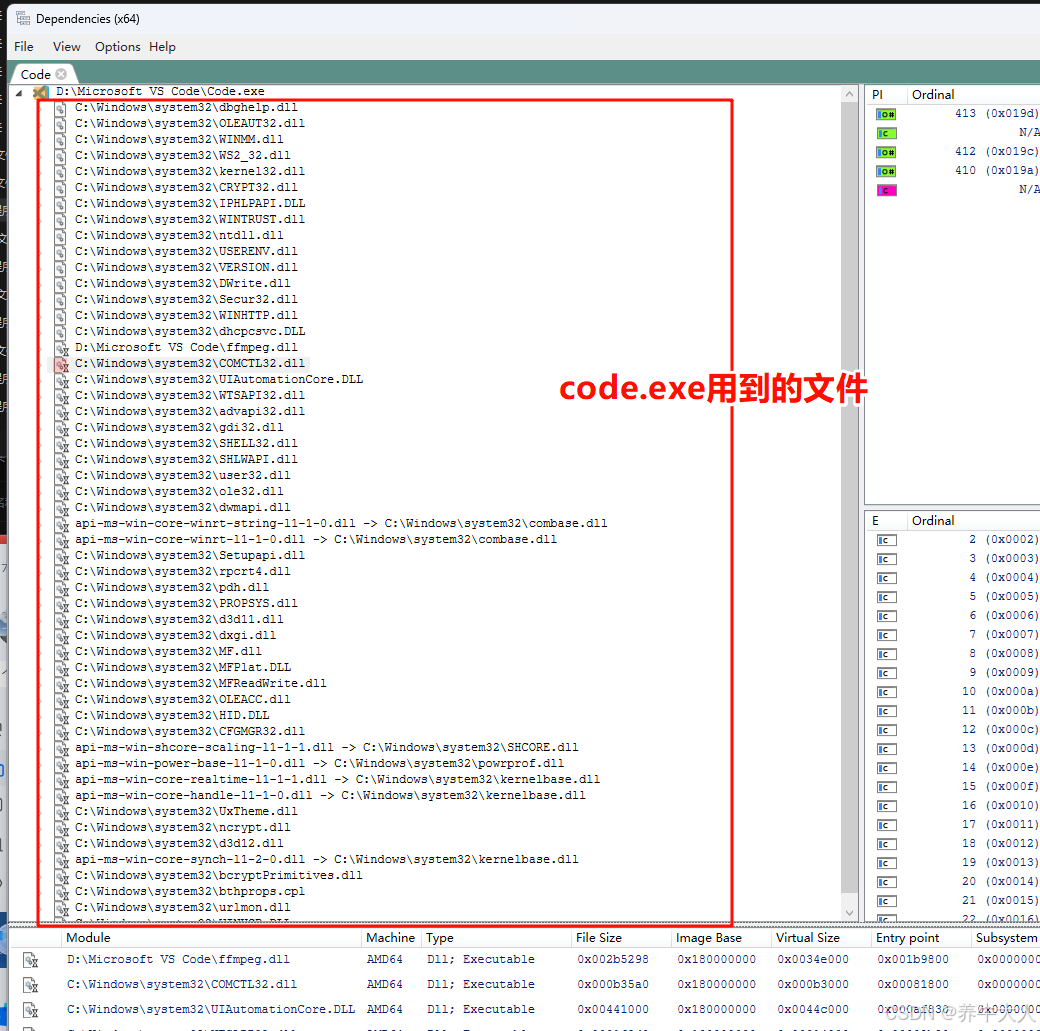Click the ffmpeg.dll tree module icon
Image resolution: width=1040 pixels, height=1031 pixels.
tap(62, 348)
